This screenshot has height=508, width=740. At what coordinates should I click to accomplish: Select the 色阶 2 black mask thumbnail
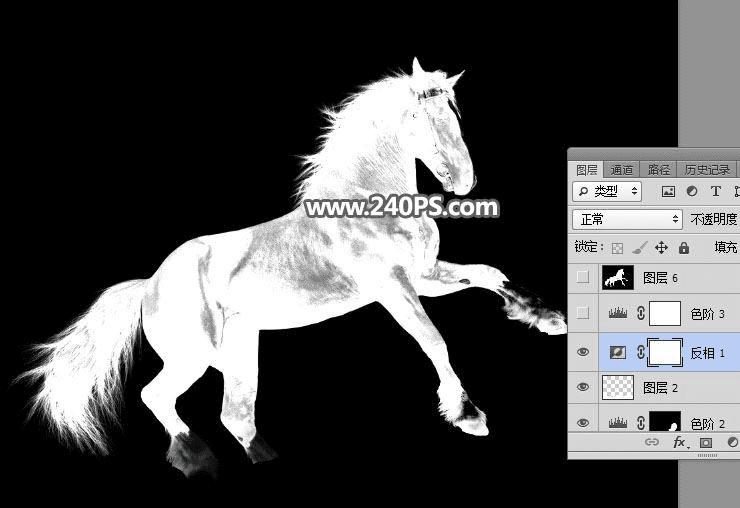[x=665, y=421]
